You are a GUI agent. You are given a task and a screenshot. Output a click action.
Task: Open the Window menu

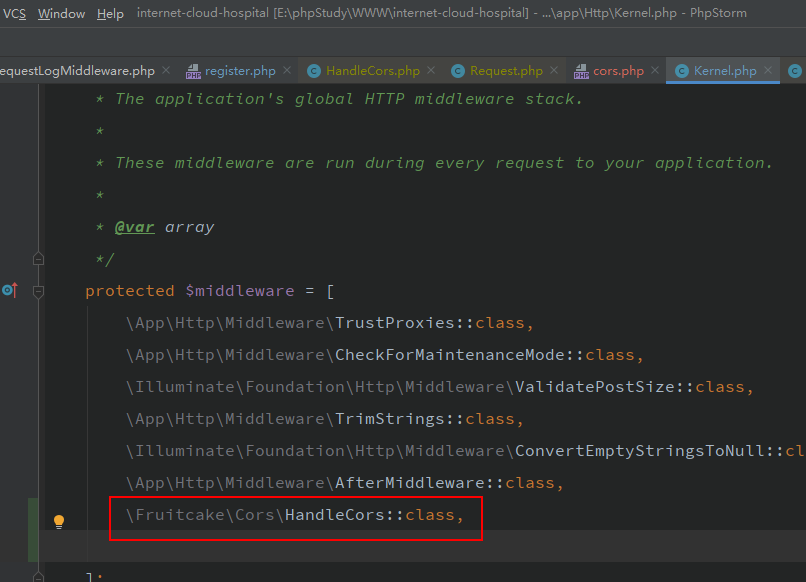[61, 14]
